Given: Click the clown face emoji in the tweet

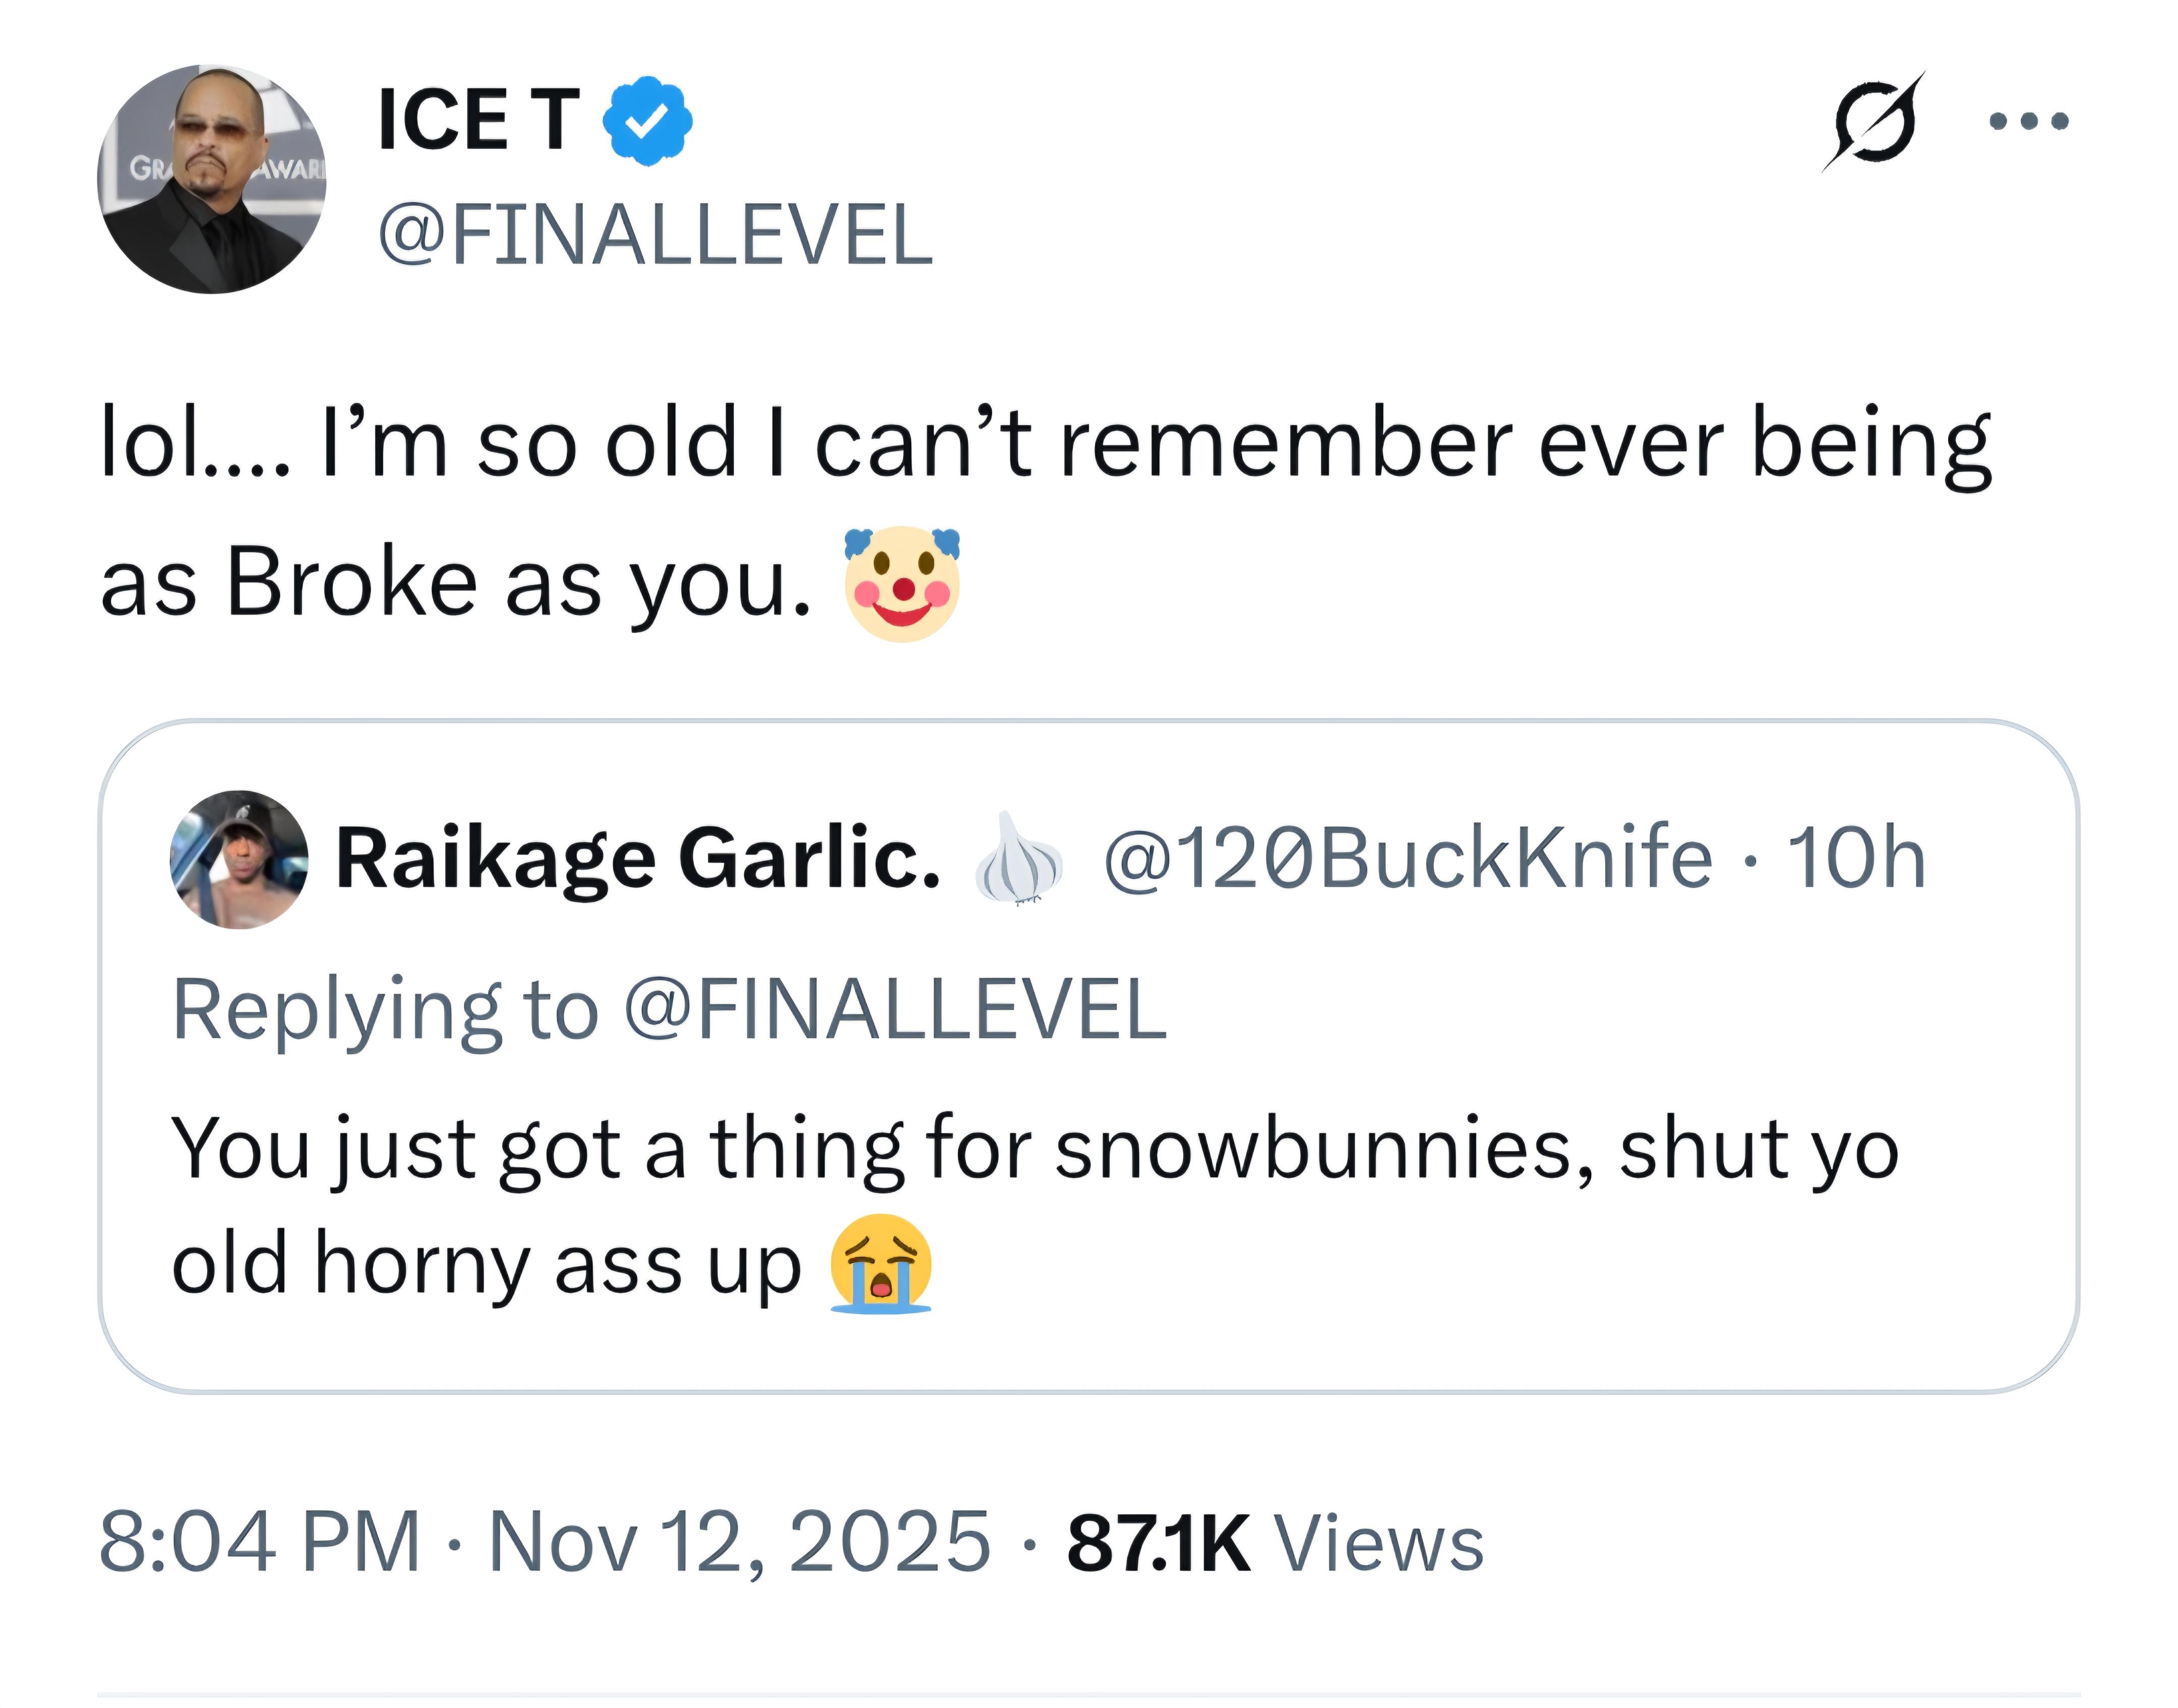Looking at the screenshot, I should pyautogui.click(x=902, y=584).
